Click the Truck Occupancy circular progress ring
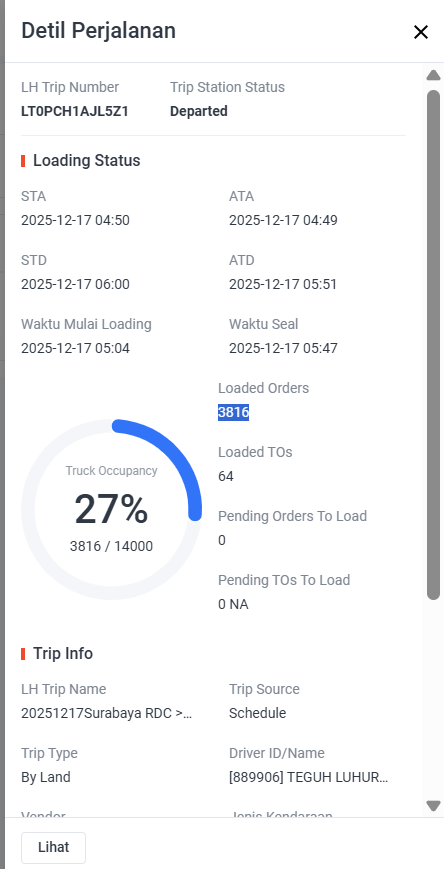444x869 pixels. click(x=111, y=509)
